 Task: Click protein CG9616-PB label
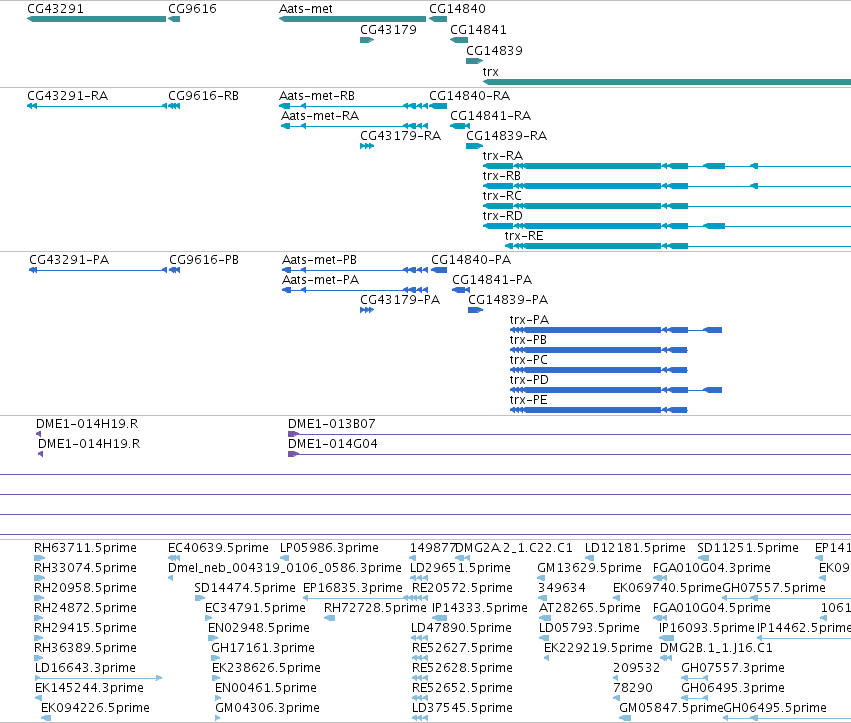pos(204,260)
